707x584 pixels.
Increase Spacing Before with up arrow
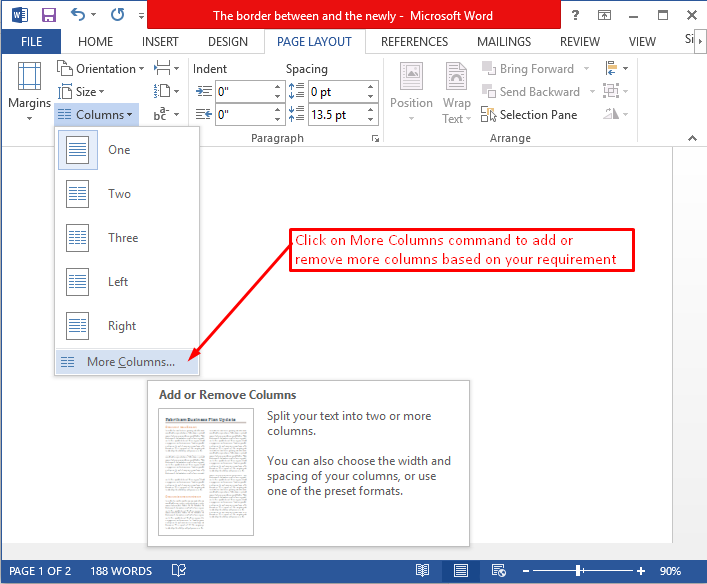(371, 87)
